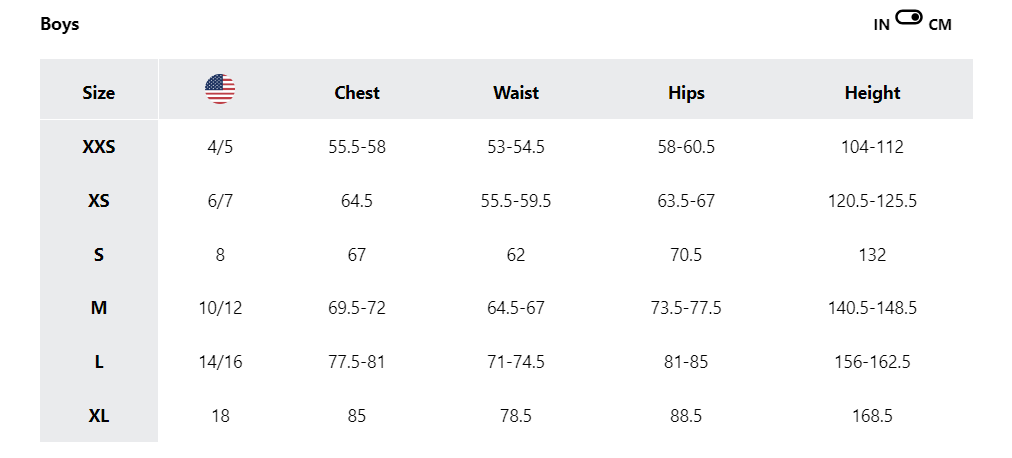The image size is (1012, 458).
Task: Select the XXS size row label
Action: tap(98, 147)
